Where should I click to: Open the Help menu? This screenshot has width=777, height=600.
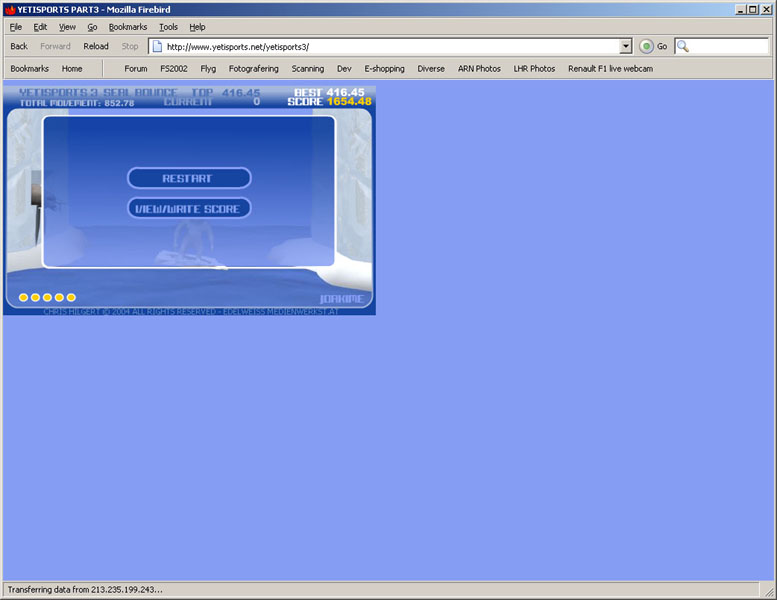(x=197, y=27)
